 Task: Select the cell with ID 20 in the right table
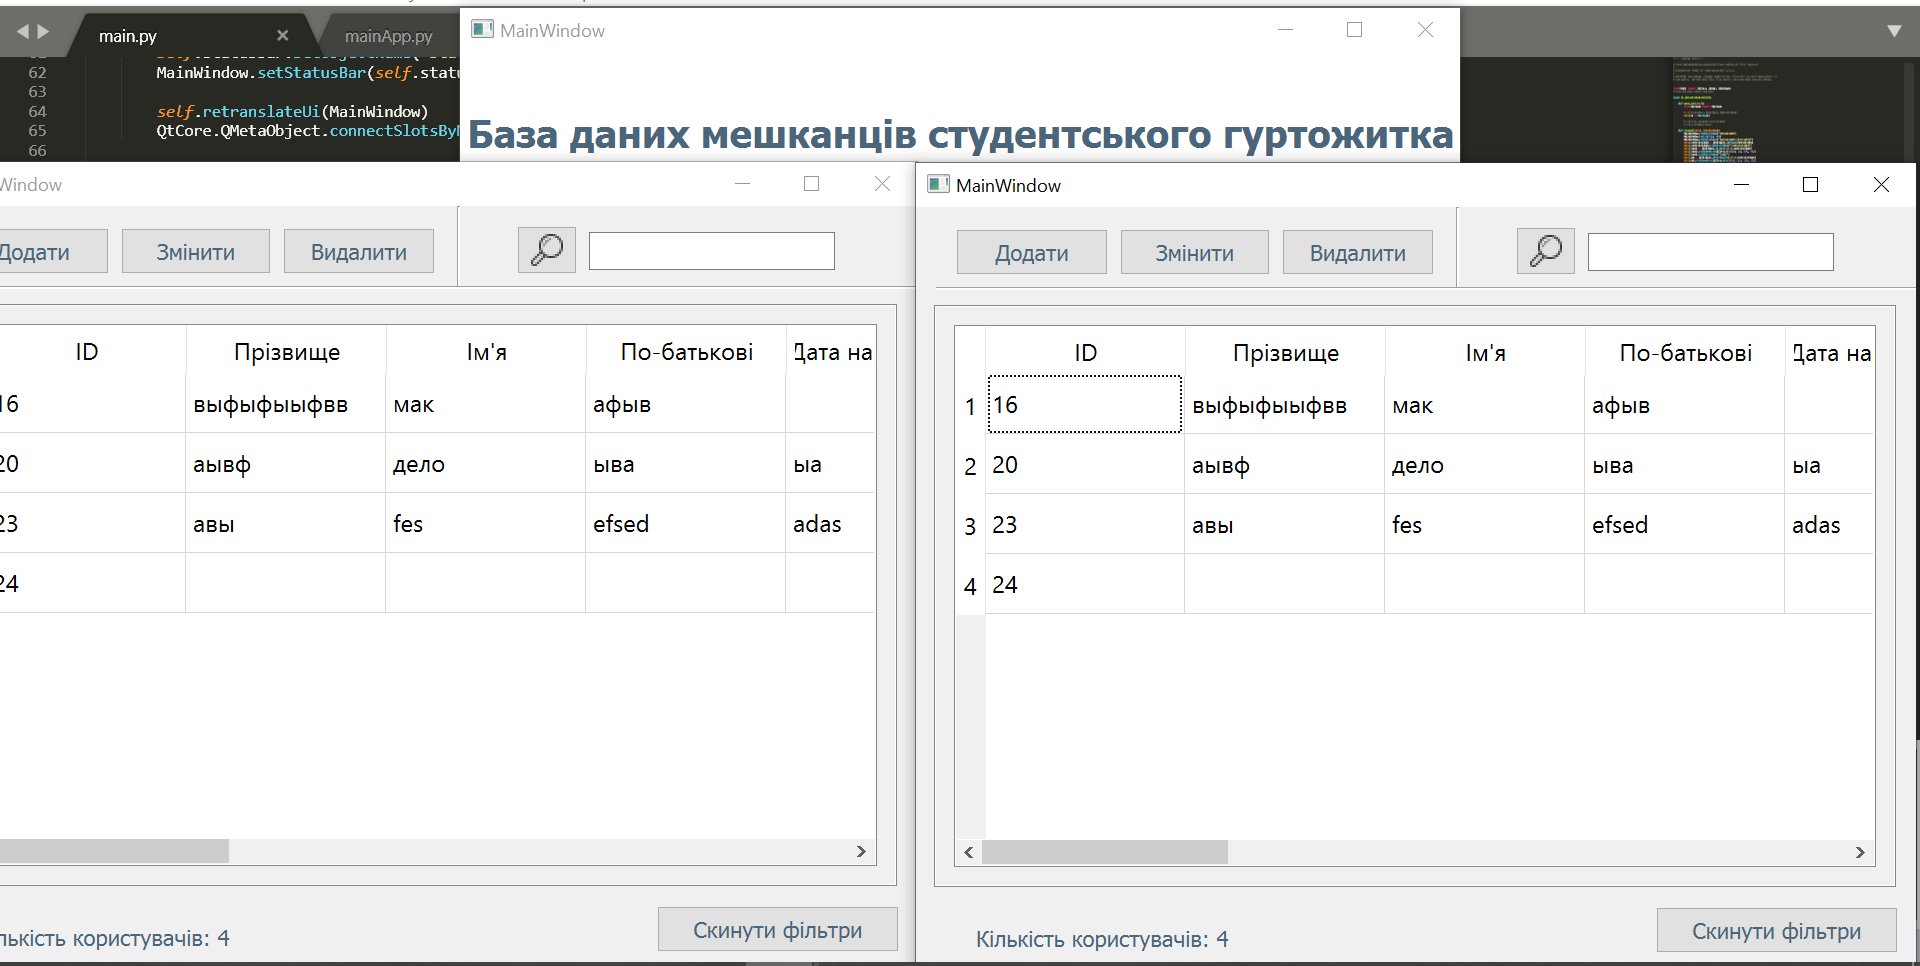point(1085,465)
